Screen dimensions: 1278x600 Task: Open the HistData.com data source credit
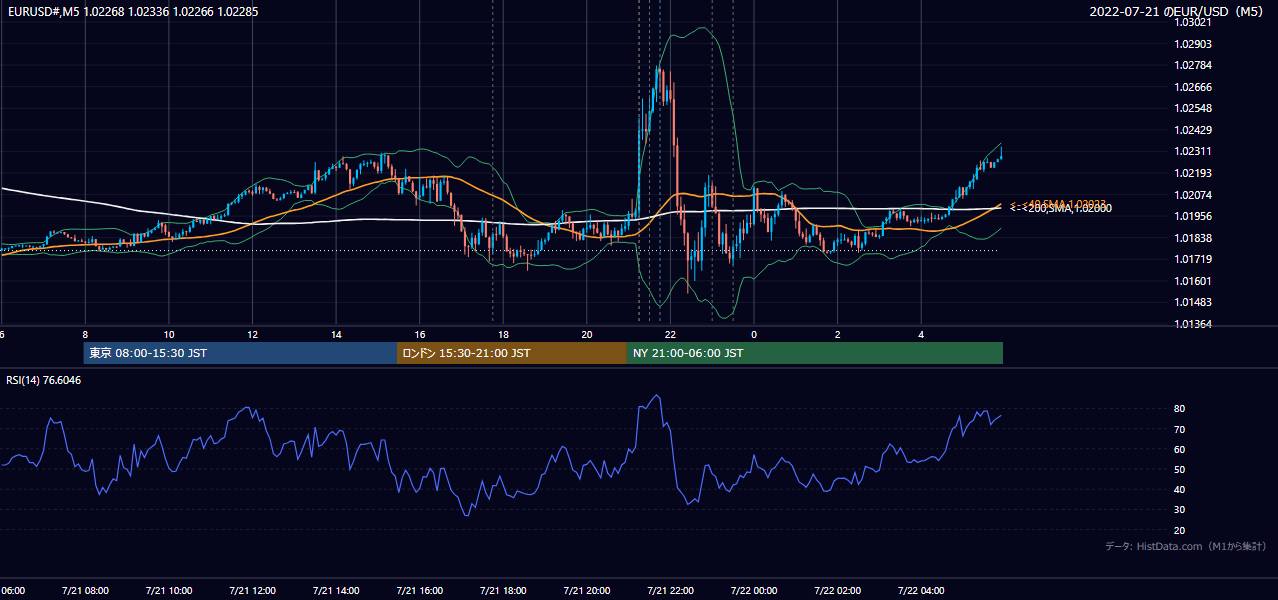[1186, 546]
